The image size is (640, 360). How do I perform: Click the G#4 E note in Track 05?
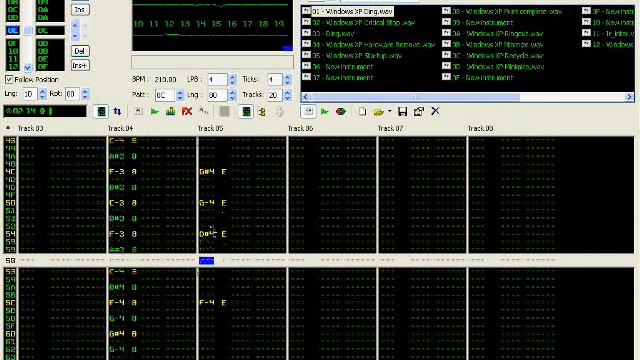(213, 171)
